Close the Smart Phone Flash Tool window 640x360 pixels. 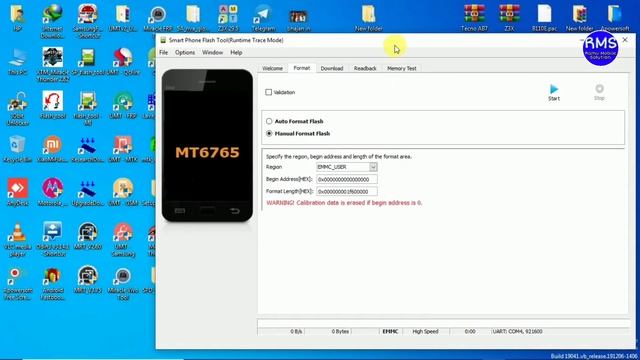pyautogui.click(x=625, y=40)
